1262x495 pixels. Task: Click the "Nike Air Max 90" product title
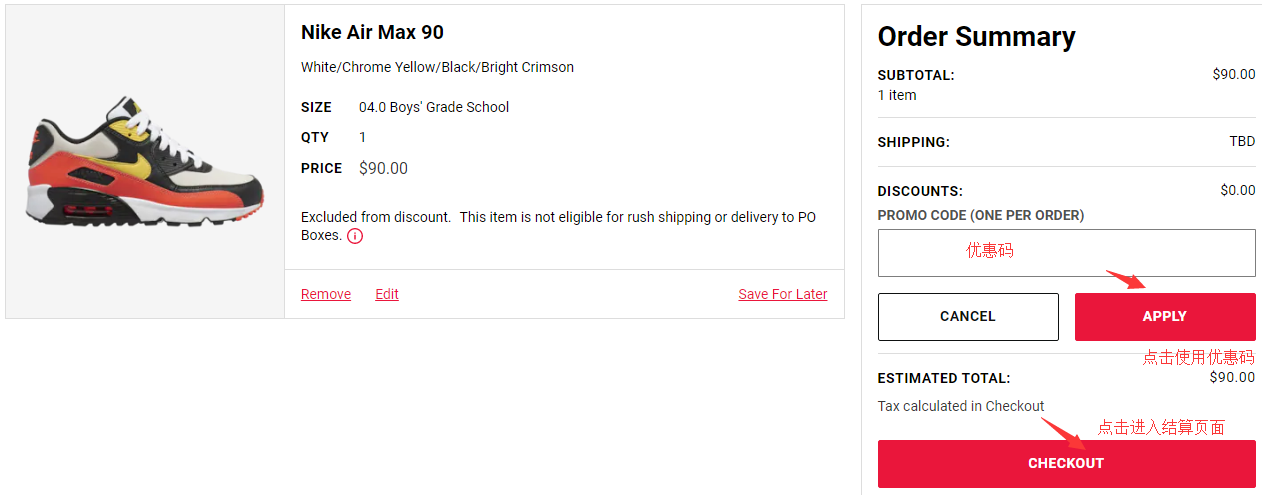[x=372, y=32]
